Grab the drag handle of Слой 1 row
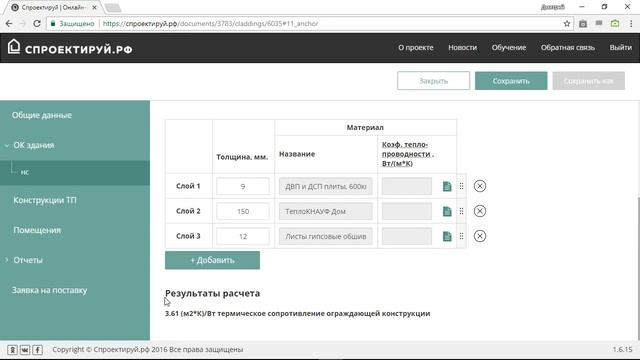640x360 pixels. click(x=461, y=186)
